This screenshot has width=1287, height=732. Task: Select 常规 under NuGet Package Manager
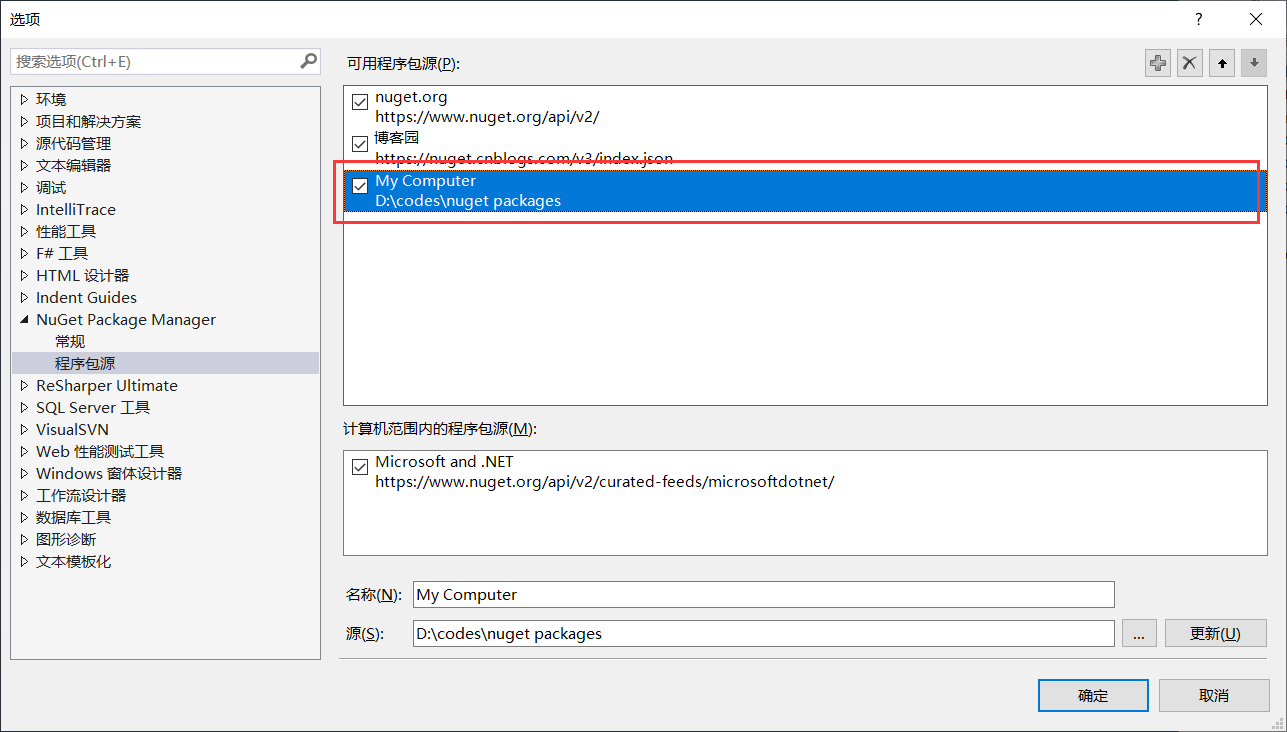(x=70, y=342)
